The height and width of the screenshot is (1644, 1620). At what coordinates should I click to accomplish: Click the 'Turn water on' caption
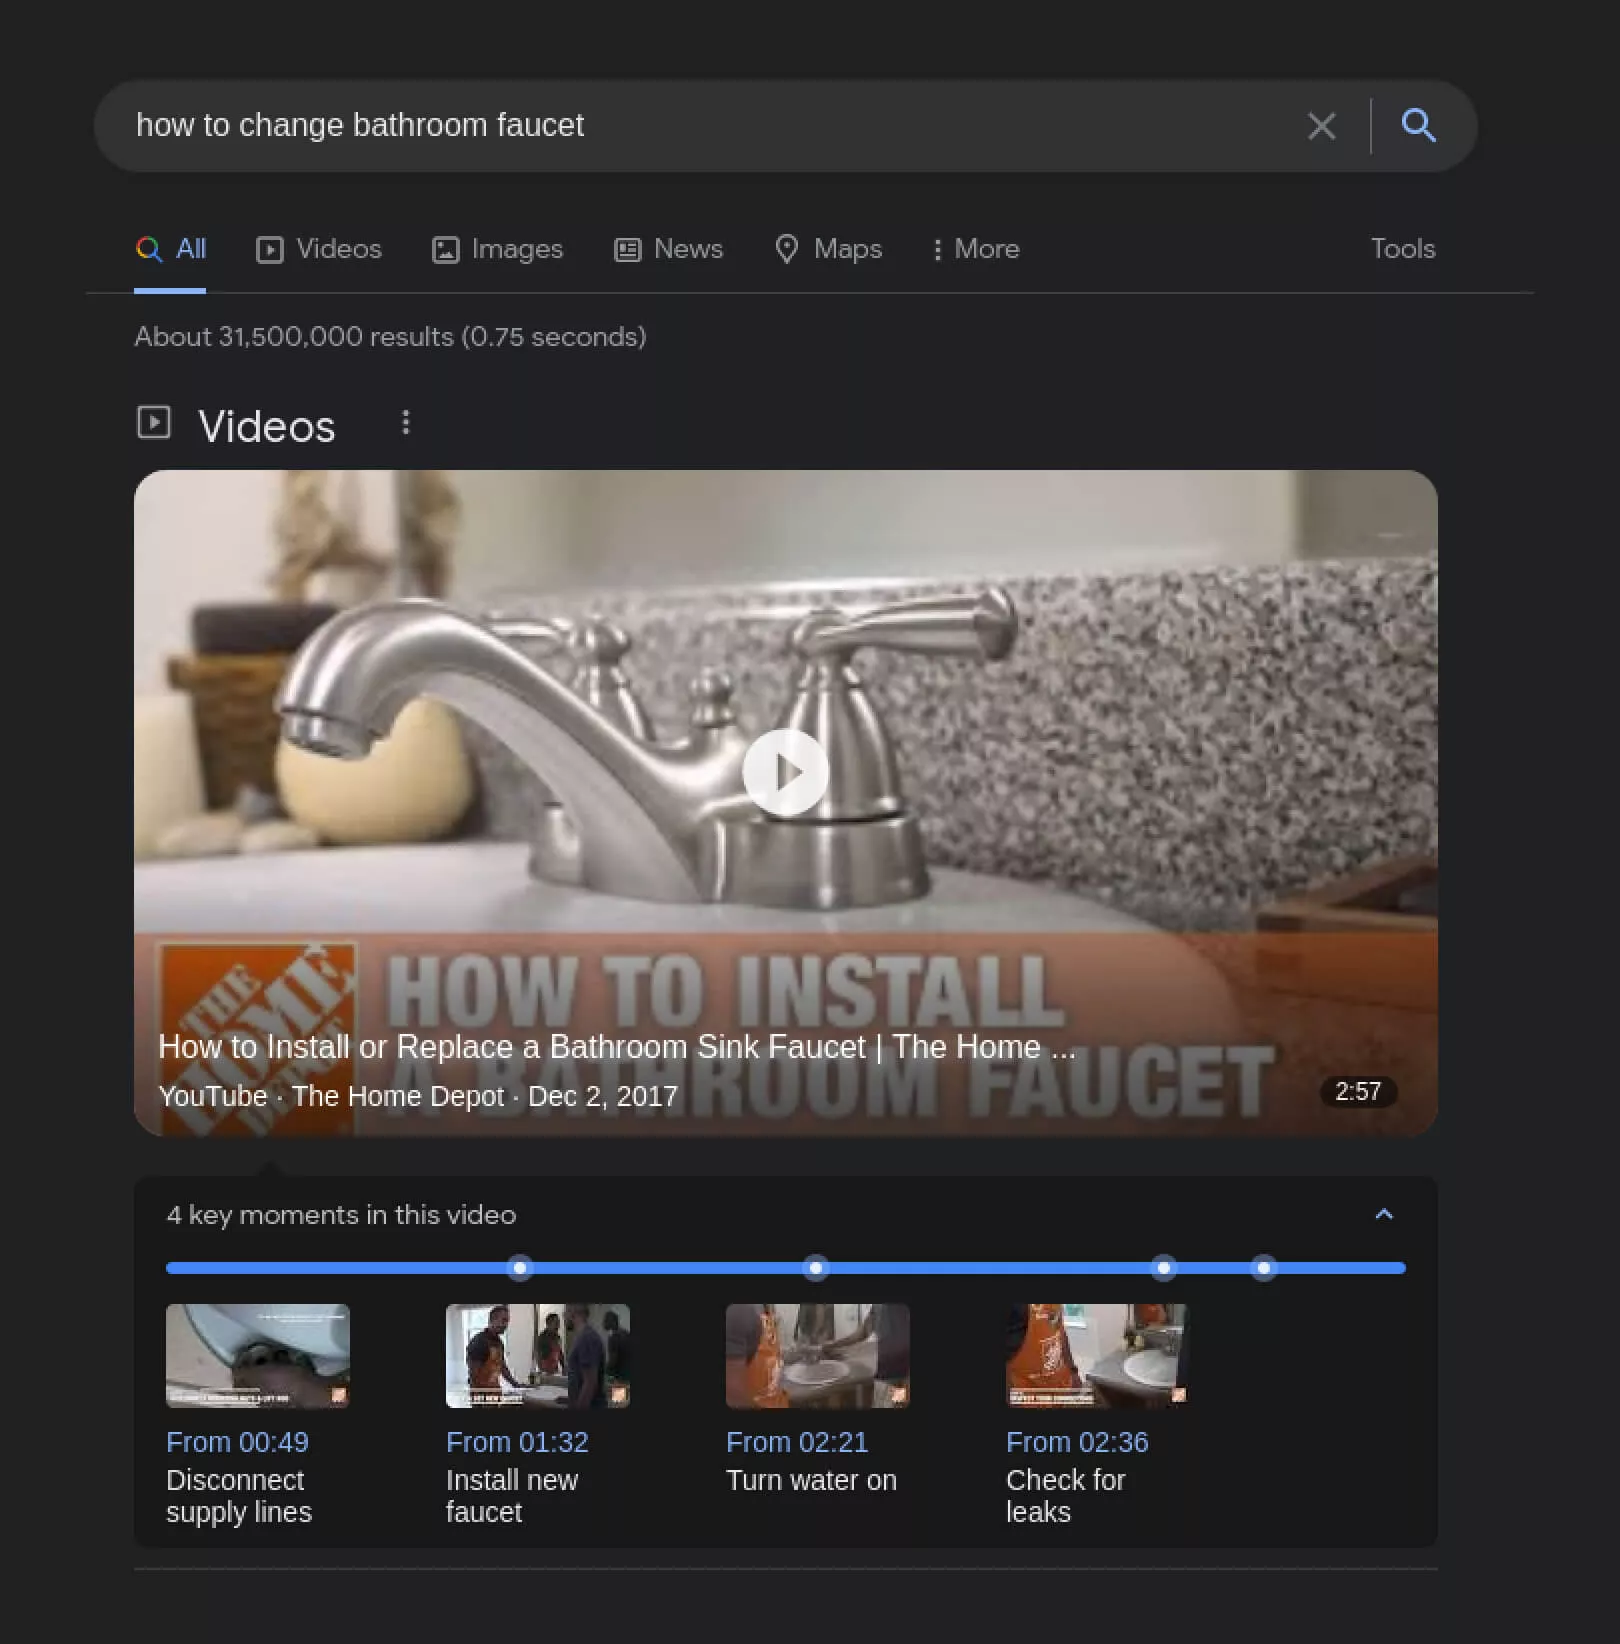811,1480
